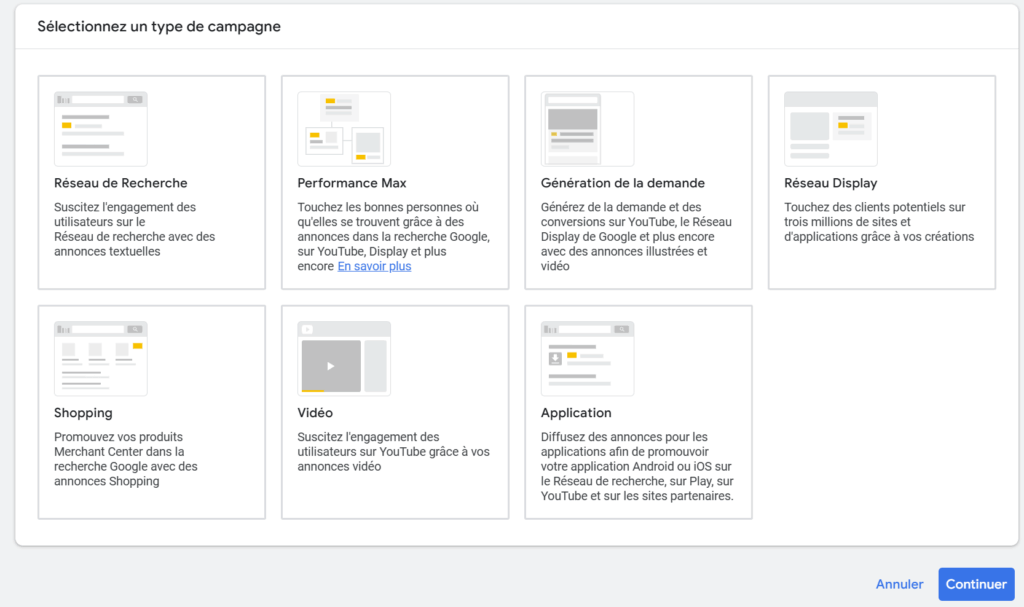Select the Réseau de Recherche campaign icon
1024x607 pixels.
101,129
